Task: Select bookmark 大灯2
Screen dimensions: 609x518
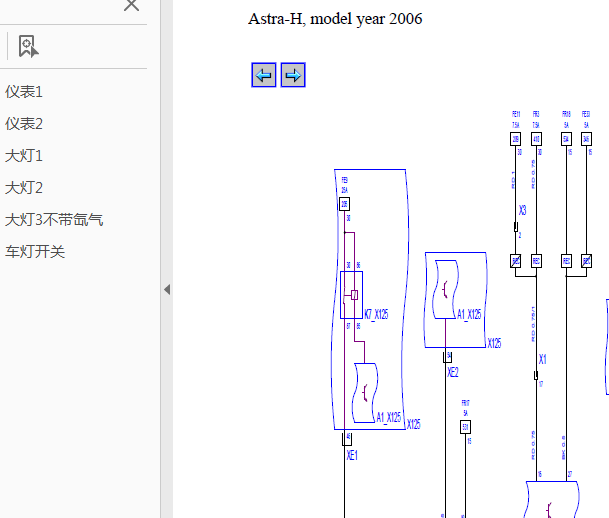Action: pos(24,188)
